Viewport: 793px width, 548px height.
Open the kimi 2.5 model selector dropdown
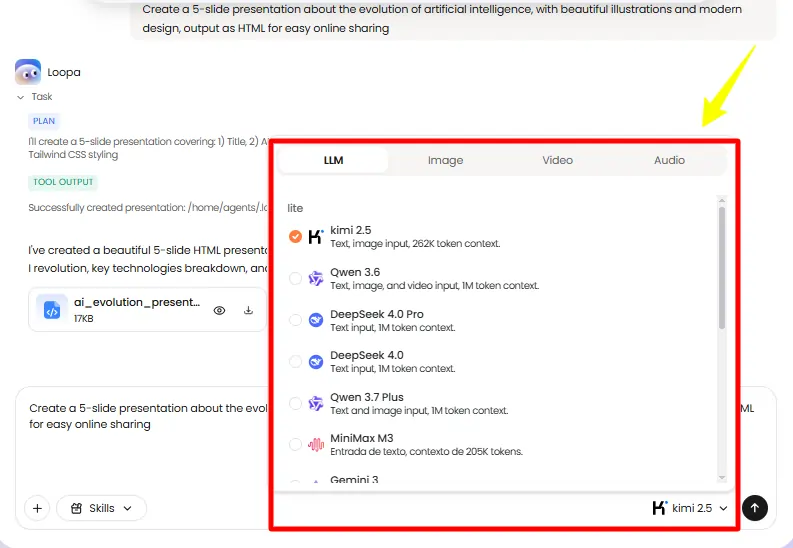pos(690,508)
